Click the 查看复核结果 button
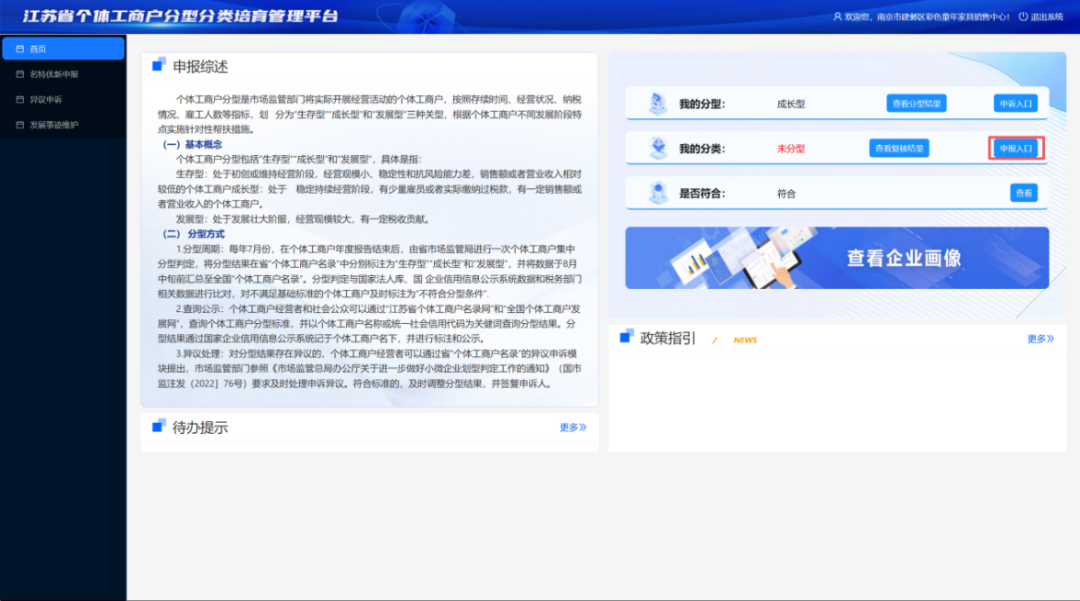1080x601 pixels. click(899, 148)
